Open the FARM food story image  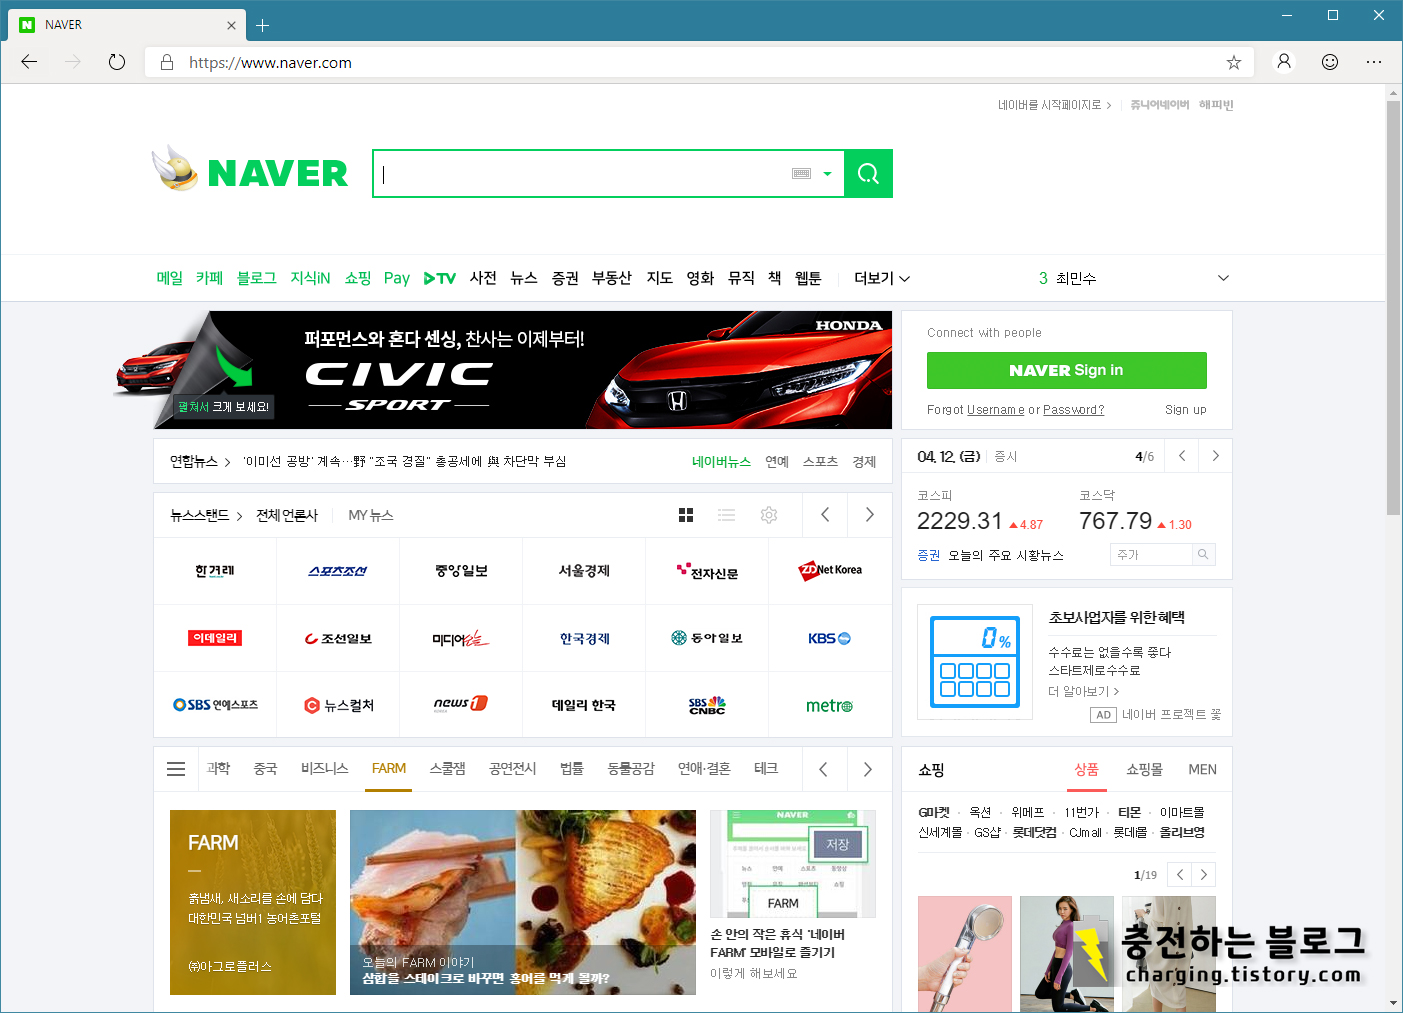tap(523, 902)
